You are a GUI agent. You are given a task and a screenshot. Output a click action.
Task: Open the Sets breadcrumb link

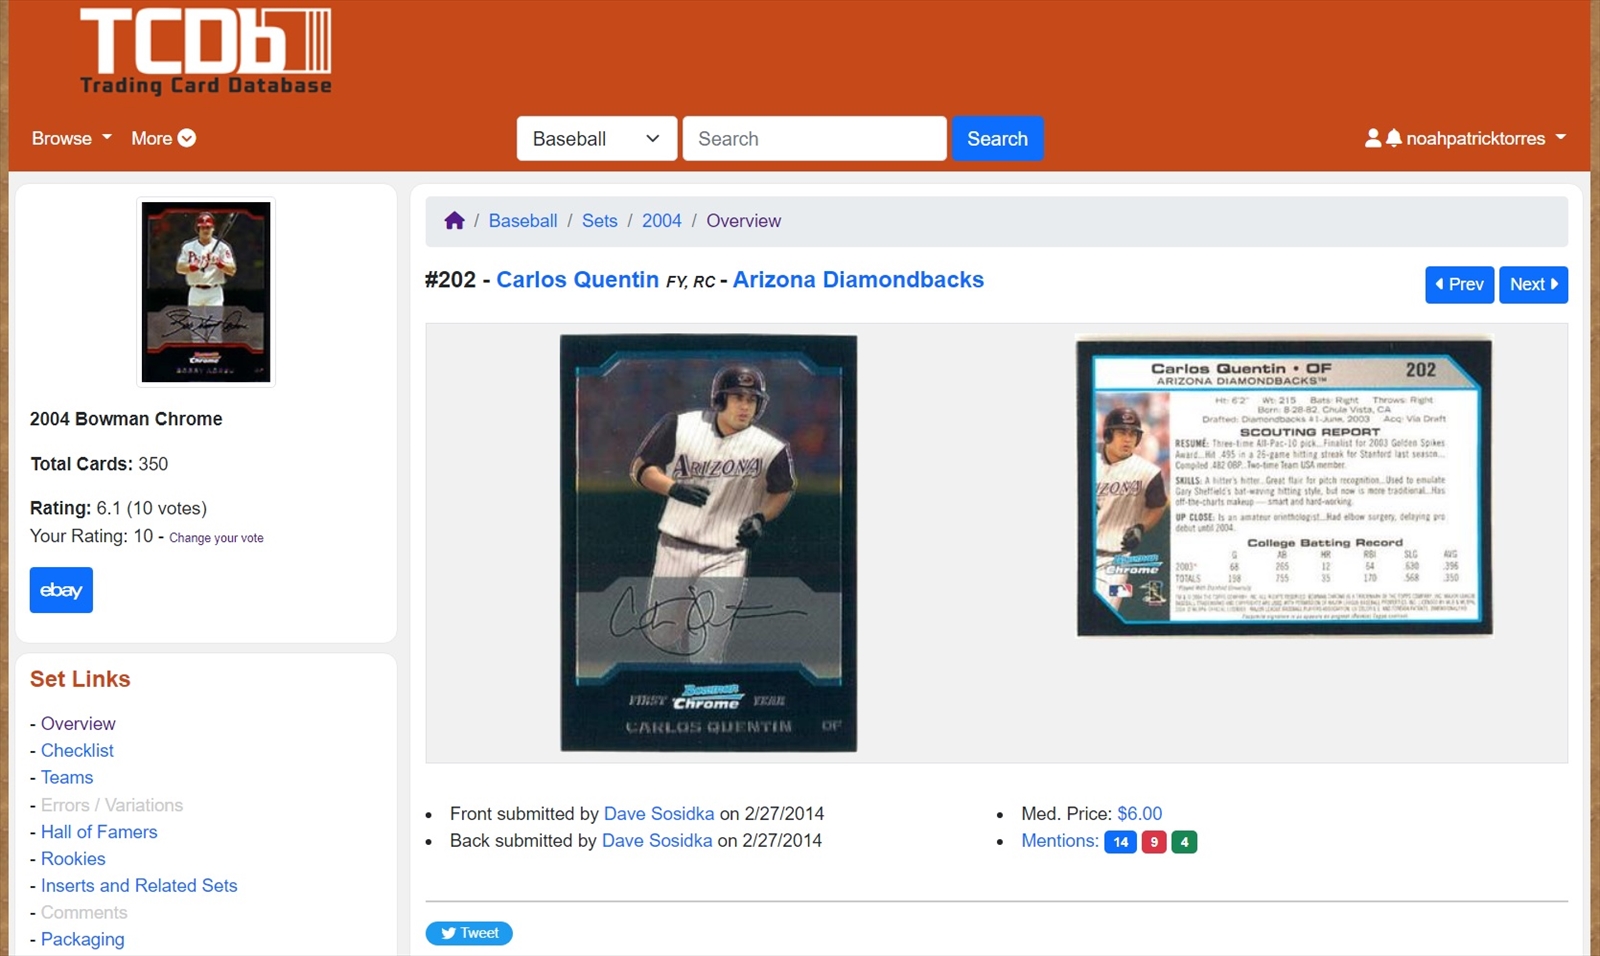600,220
